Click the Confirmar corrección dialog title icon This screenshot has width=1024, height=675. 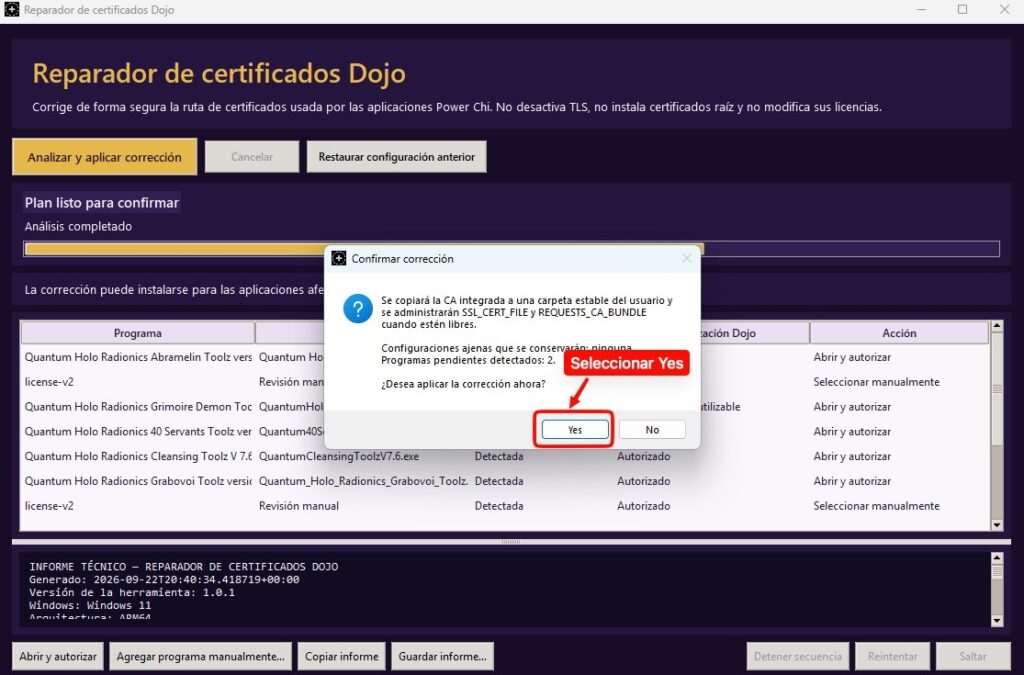coord(339,259)
